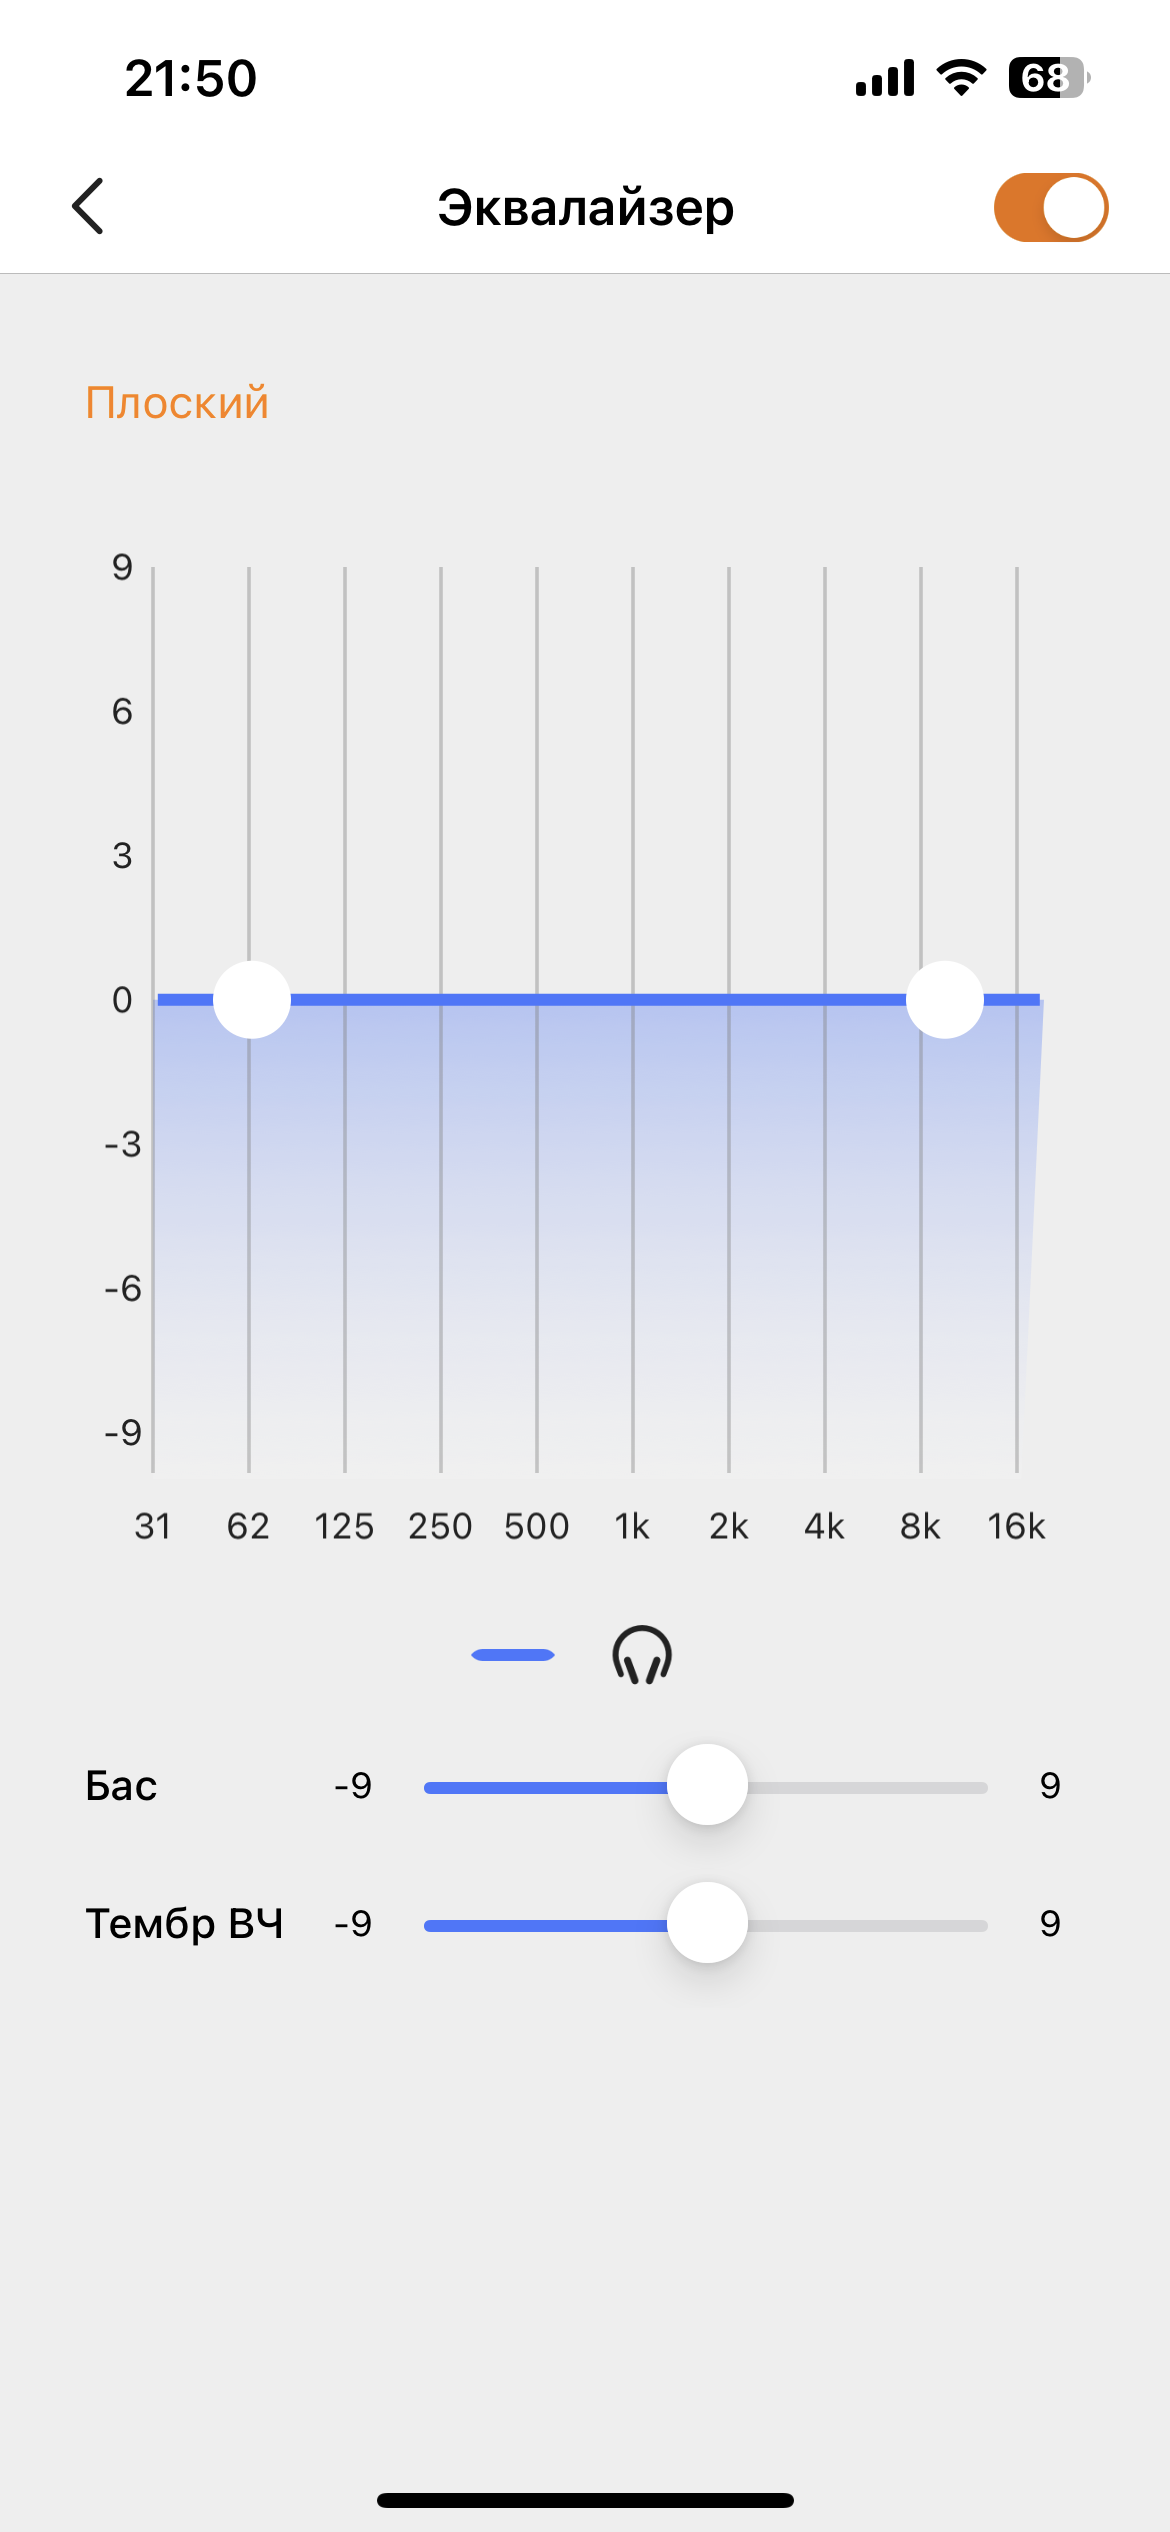
Task: Tap the Wi-Fi icon in status bar
Action: click(961, 78)
